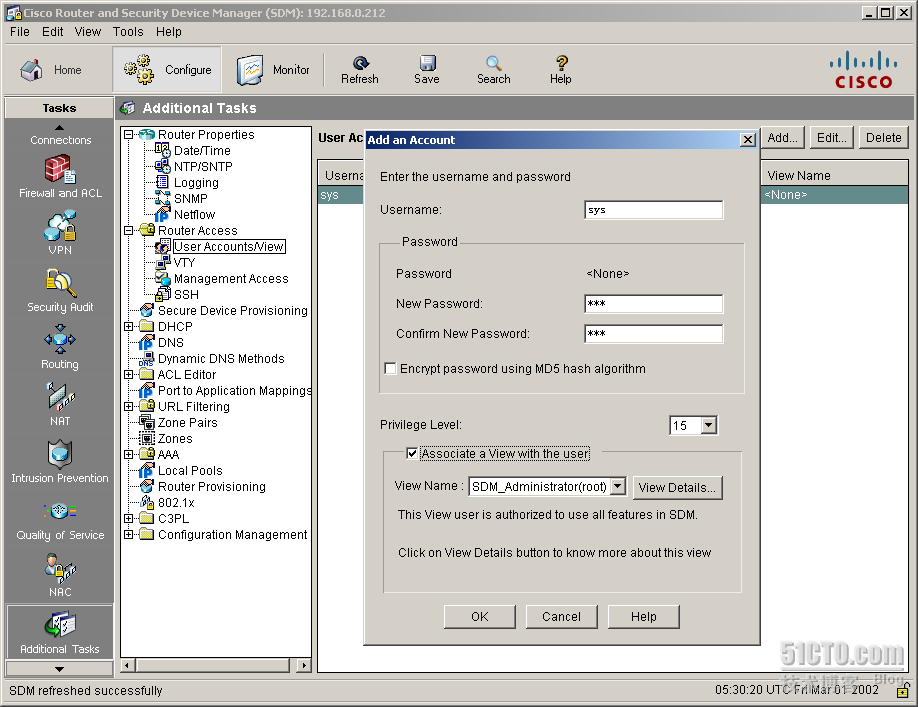Open the Quality of Service task
This screenshot has height=707, width=918.
click(x=60, y=519)
